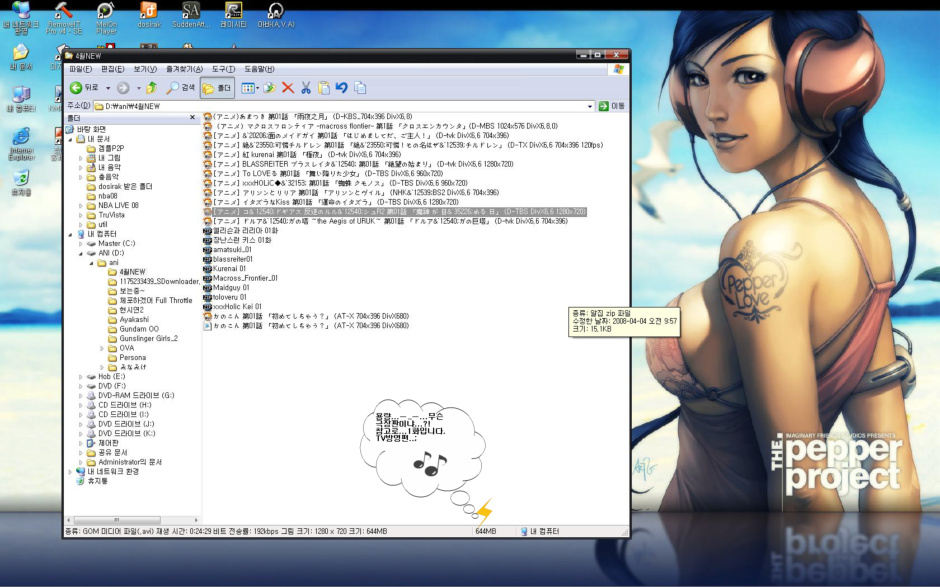Select the 4월NEW folder in tree
The width and height of the screenshot is (940, 587).
(132, 272)
